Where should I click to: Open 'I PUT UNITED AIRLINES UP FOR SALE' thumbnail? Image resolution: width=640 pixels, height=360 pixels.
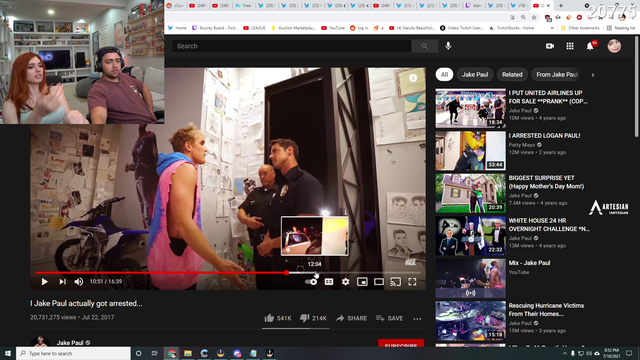(471, 108)
